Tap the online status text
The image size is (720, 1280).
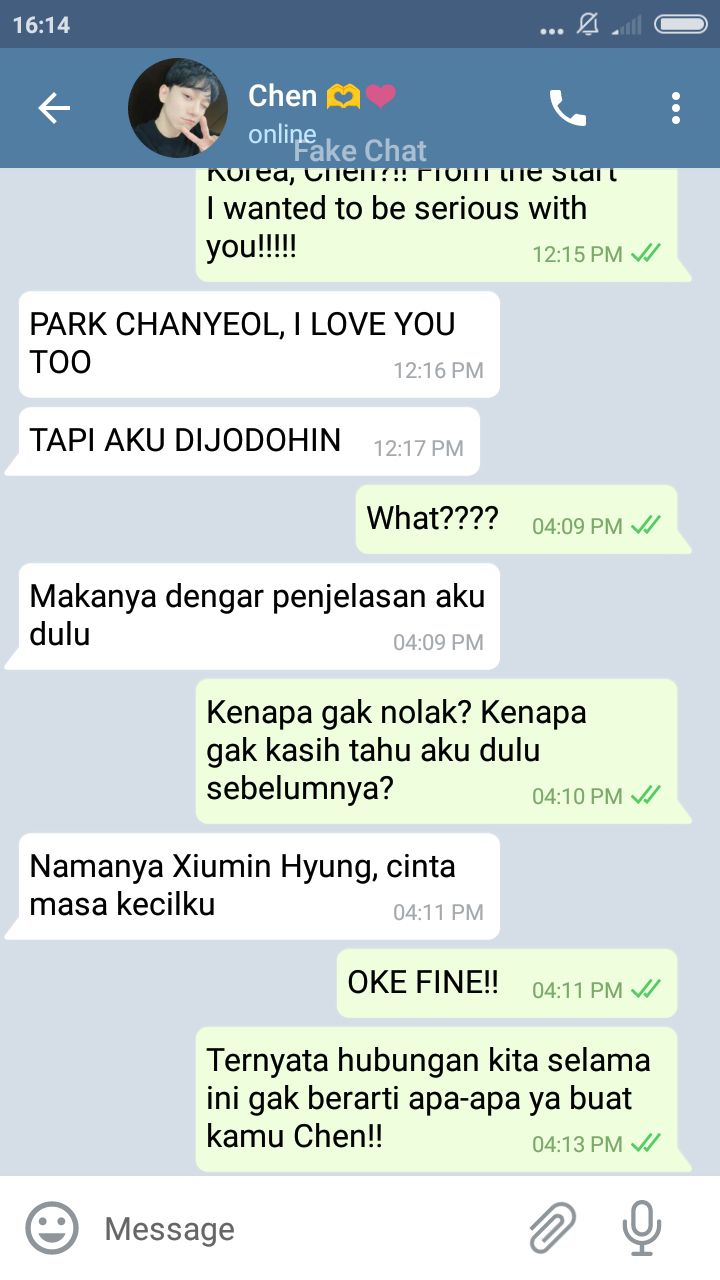[282, 134]
